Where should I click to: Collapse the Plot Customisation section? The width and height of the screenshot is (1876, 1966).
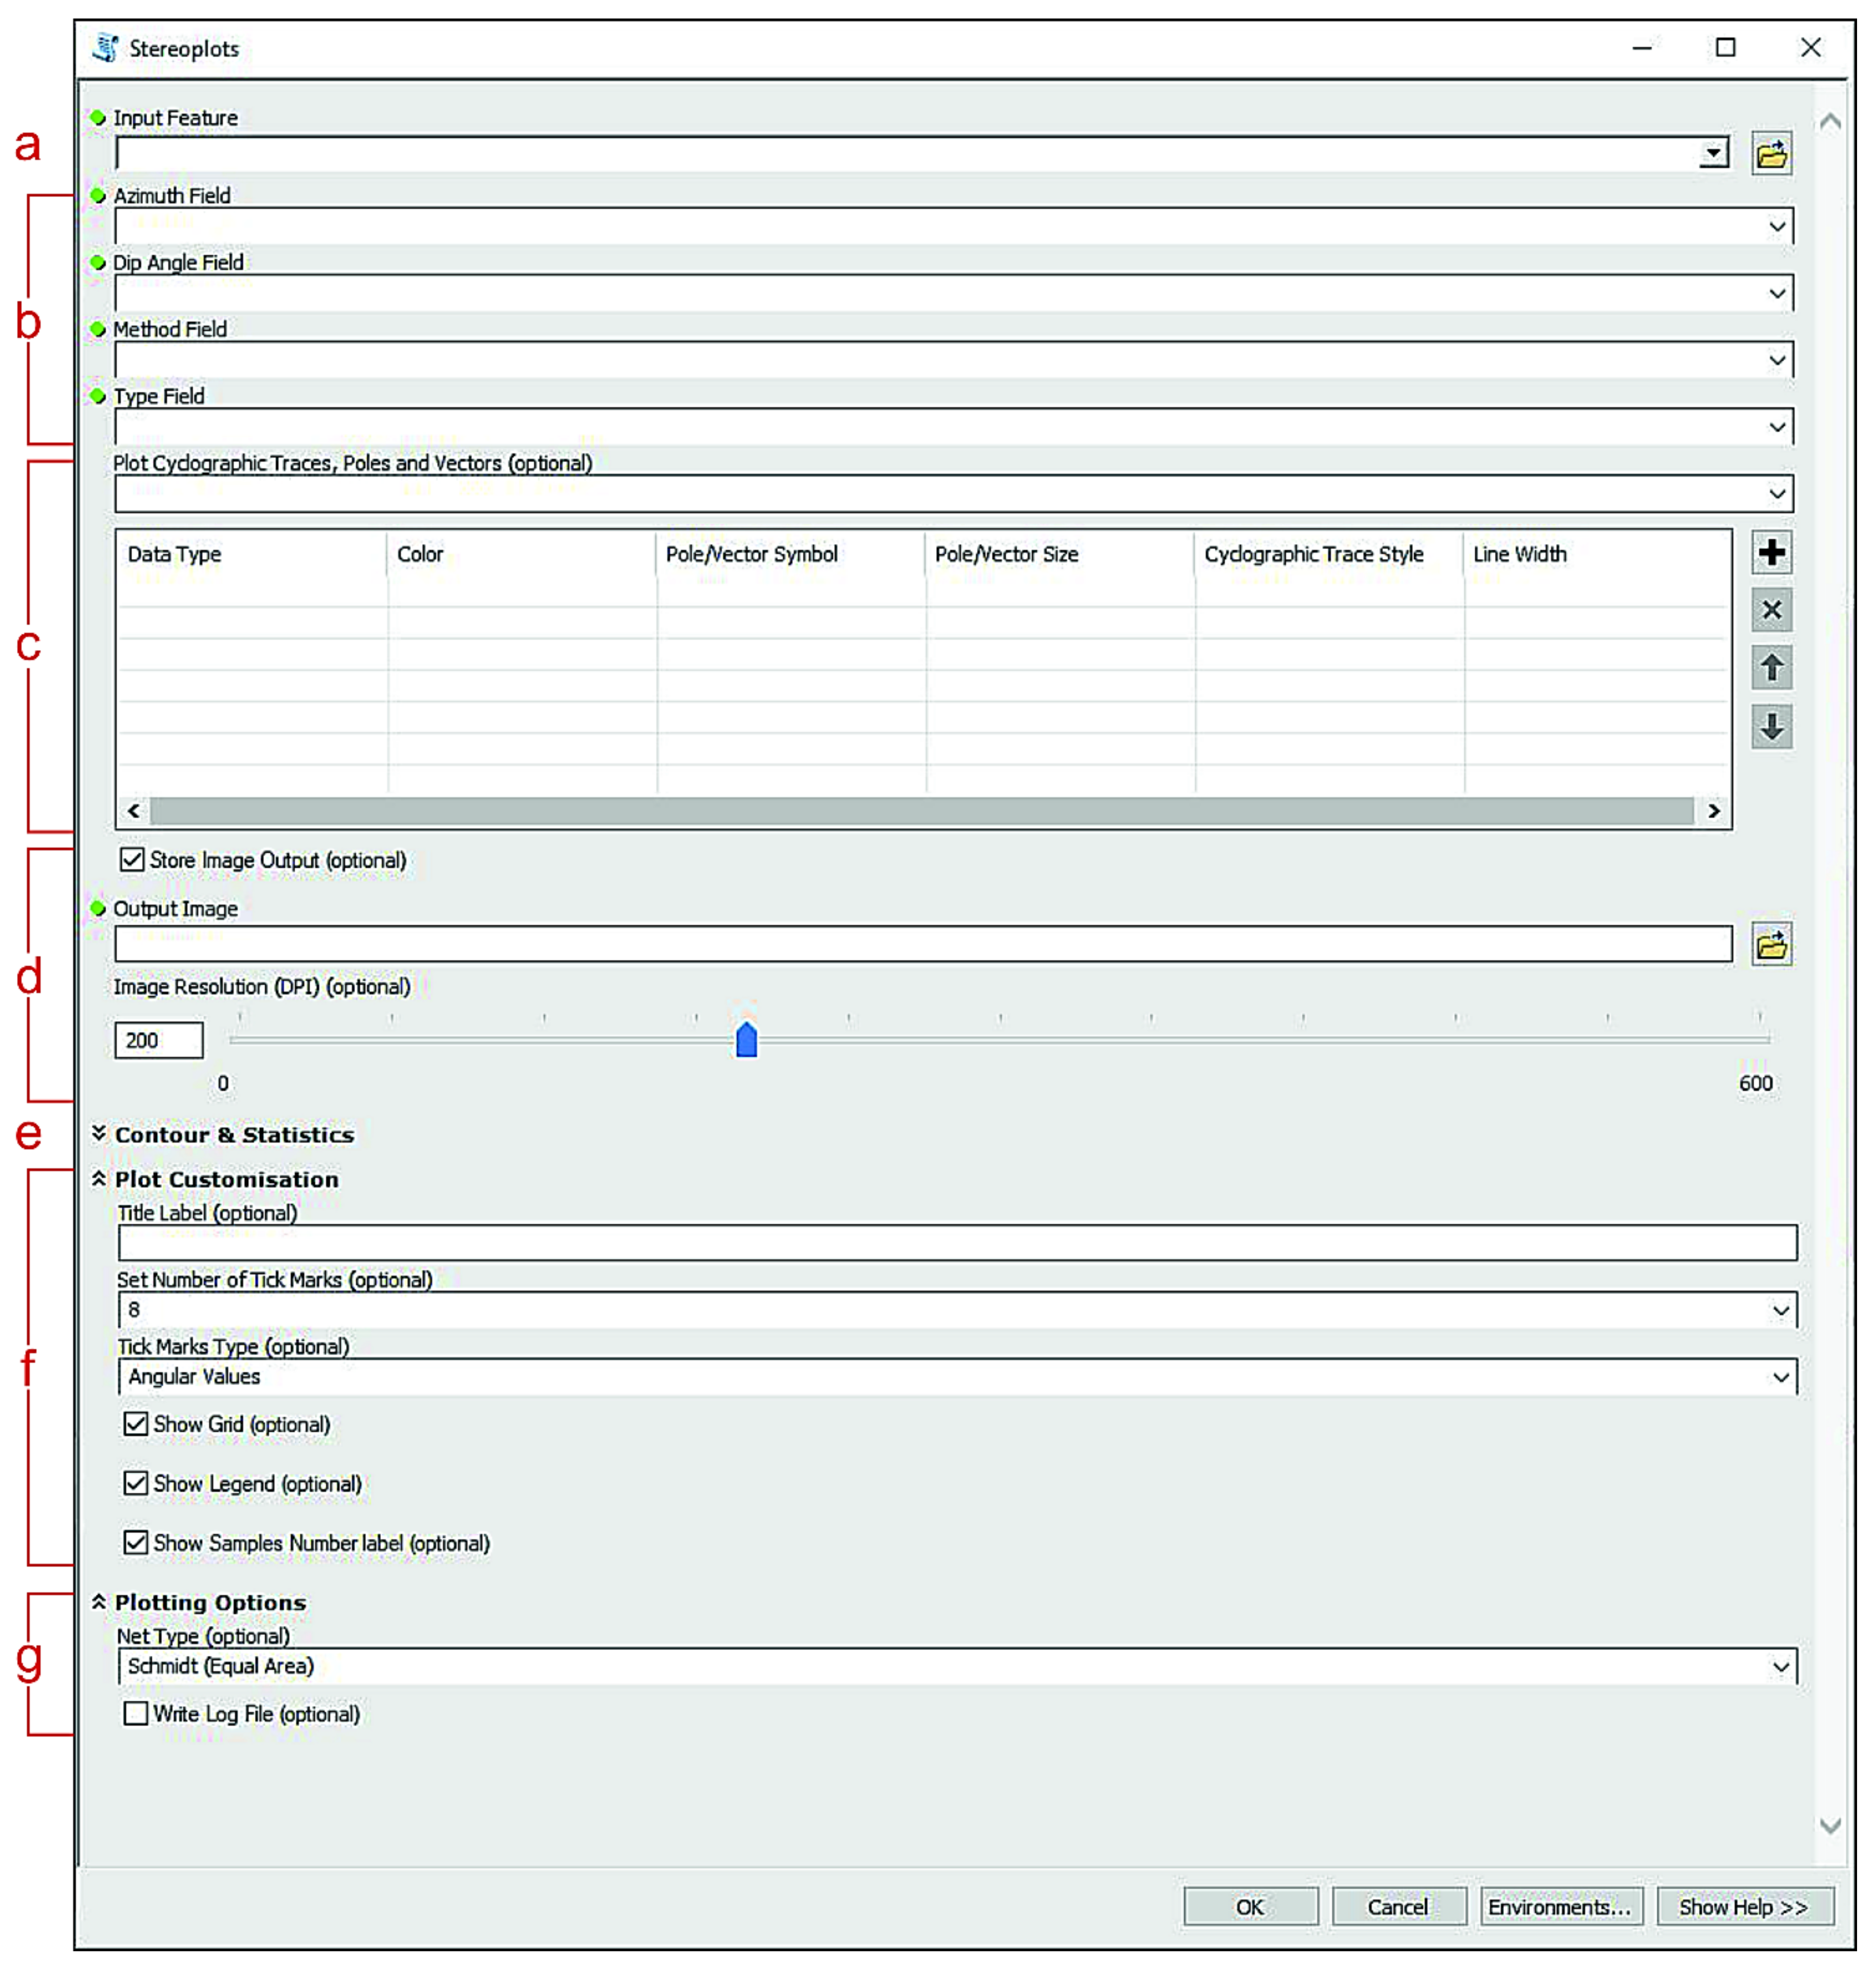99,1179
